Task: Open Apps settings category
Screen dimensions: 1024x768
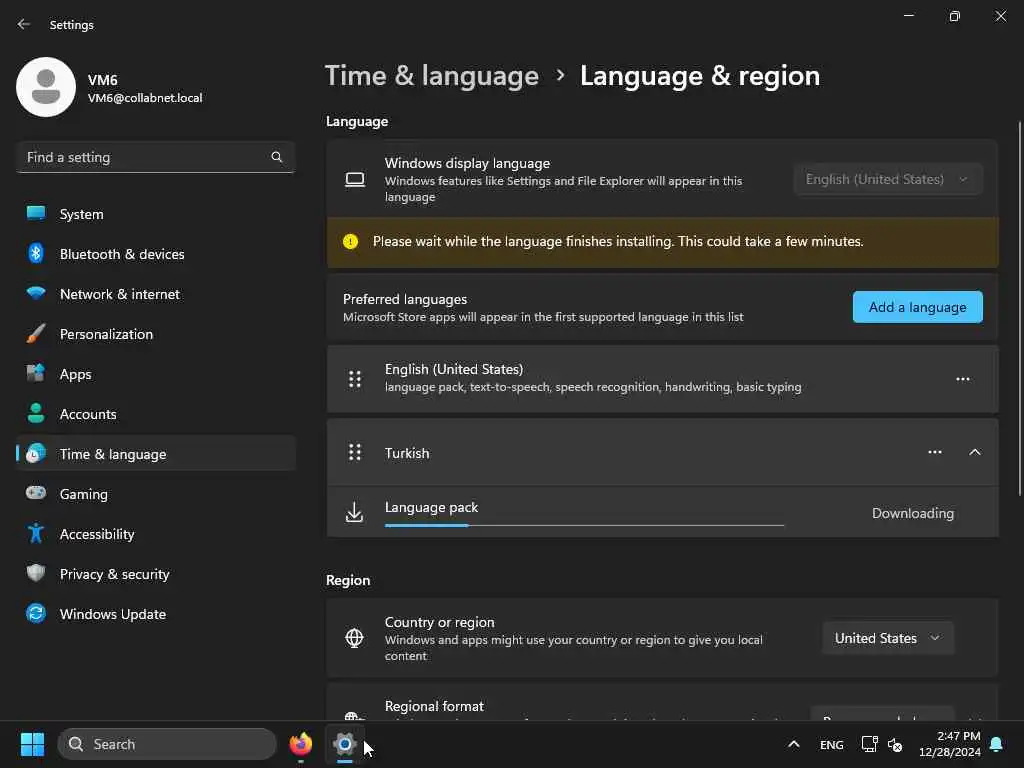Action: pos(155,374)
